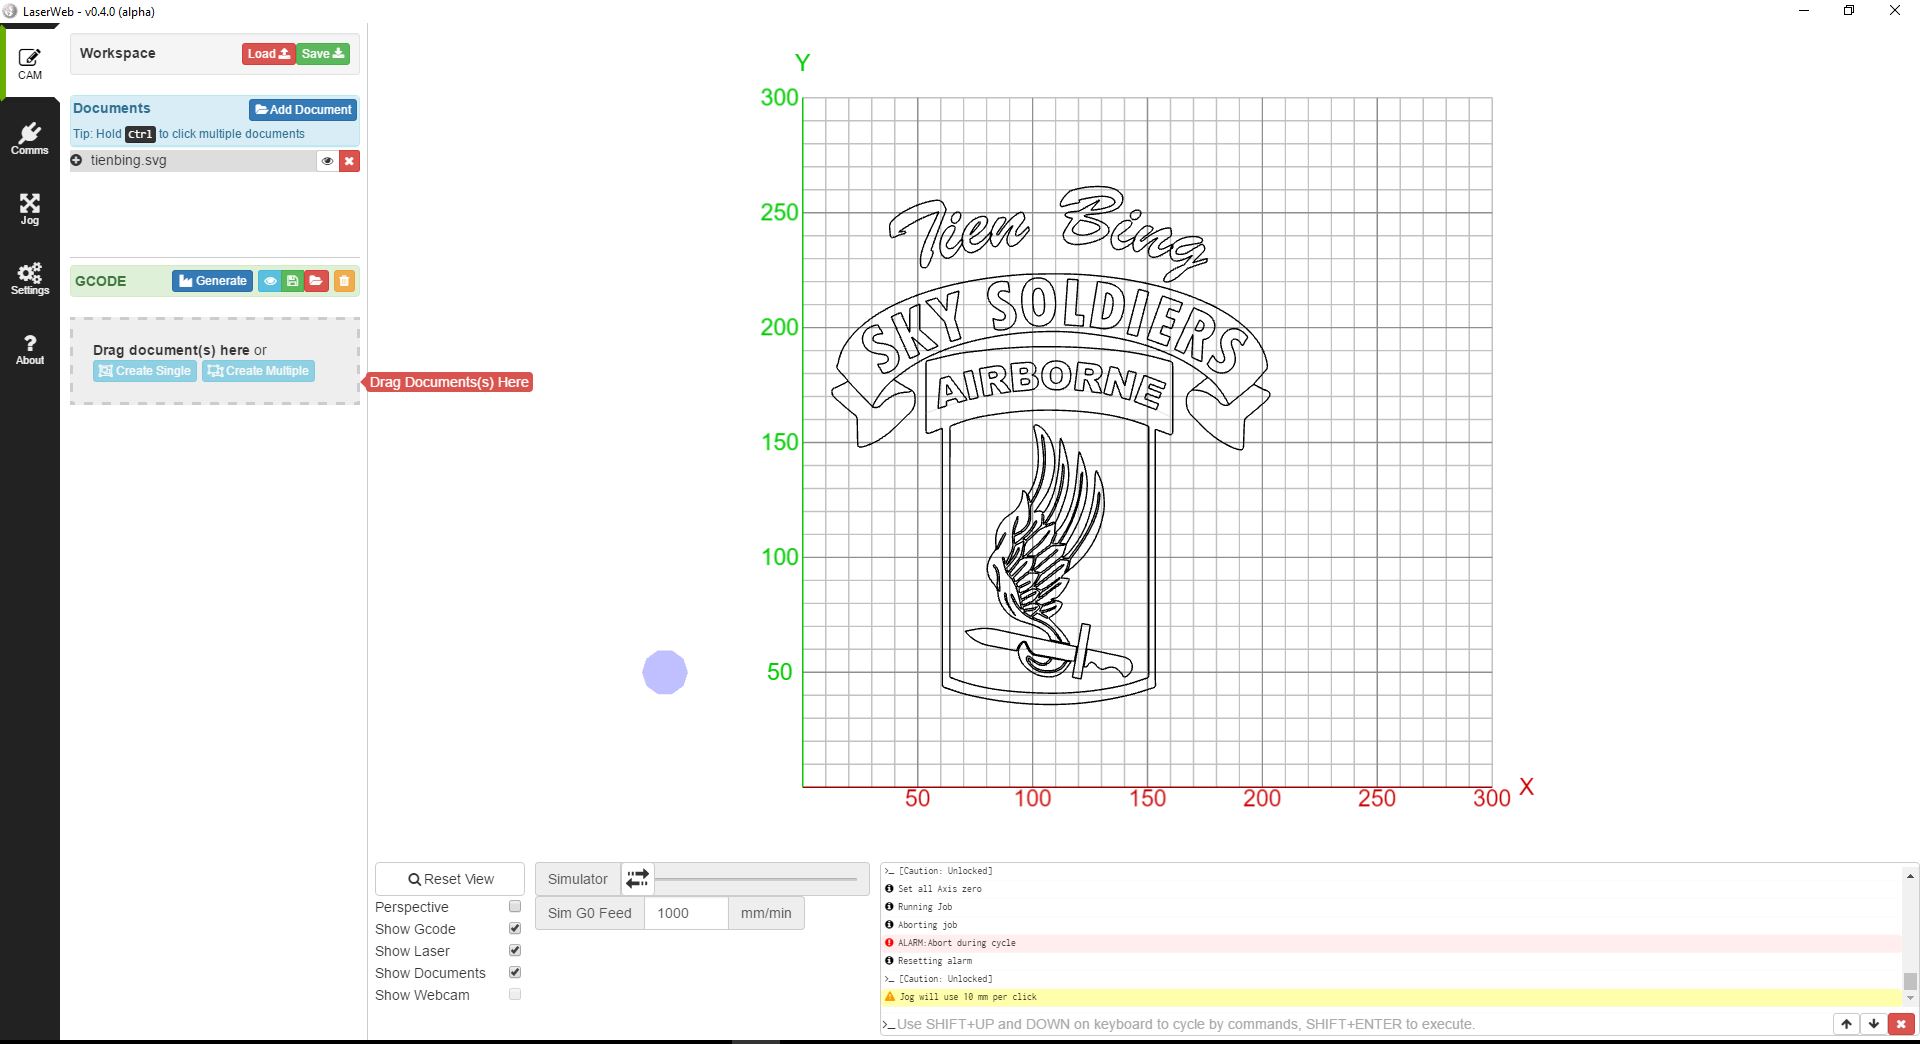This screenshot has width=1920, height=1044.
Task: Remove the tienbing.svg document
Action: (x=349, y=161)
